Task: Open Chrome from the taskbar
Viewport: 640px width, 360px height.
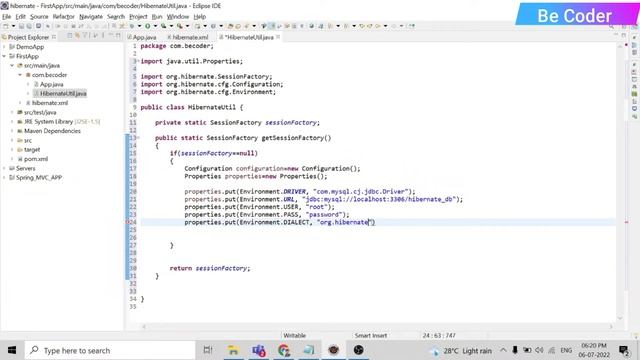Action: tap(284, 350)
